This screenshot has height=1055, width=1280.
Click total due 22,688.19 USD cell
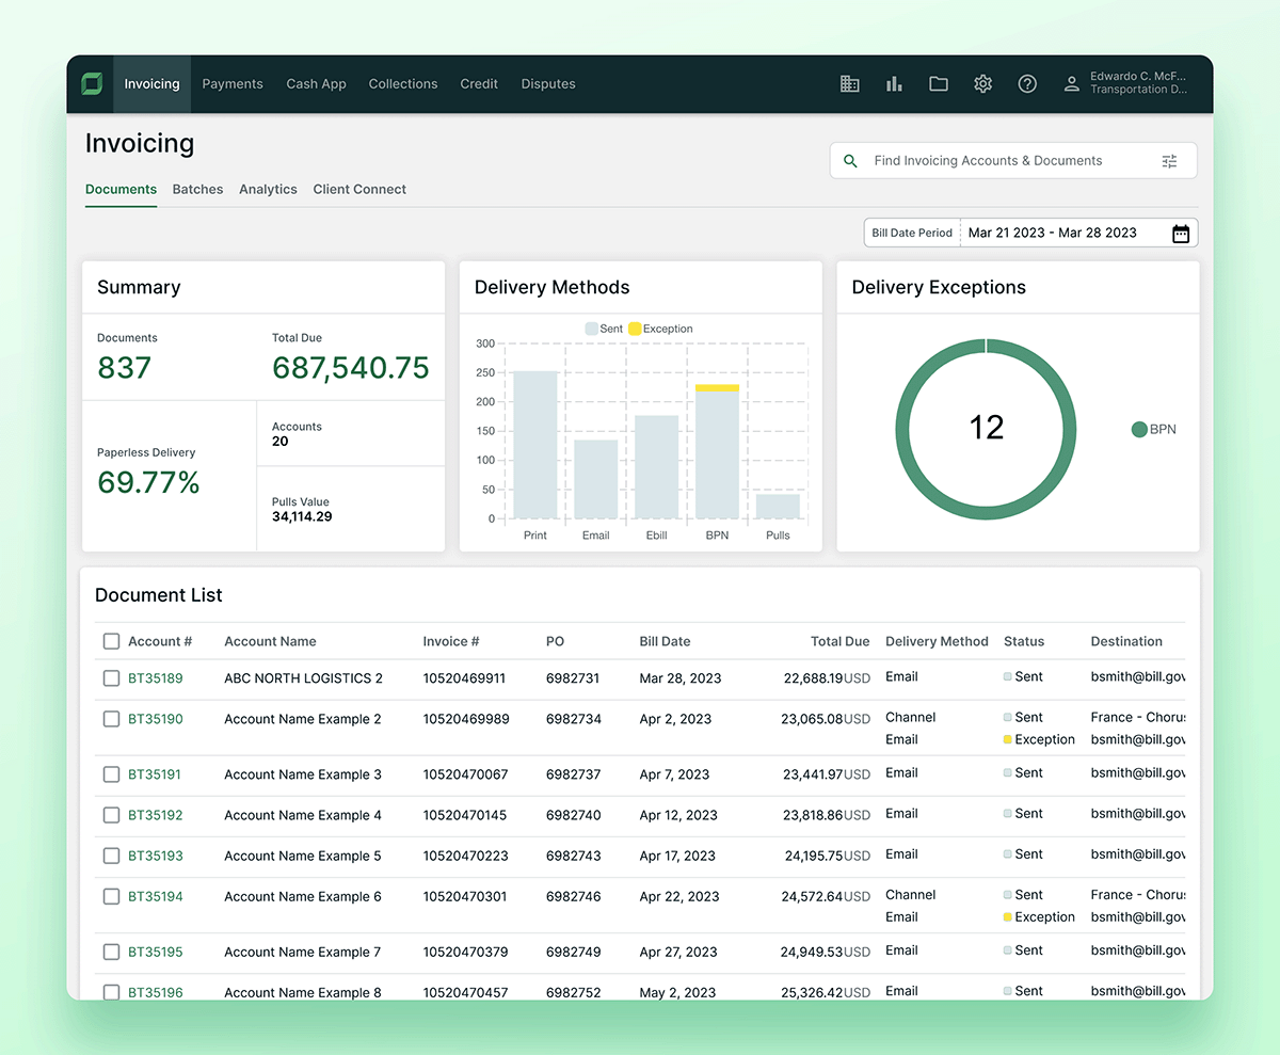[827, 678]
